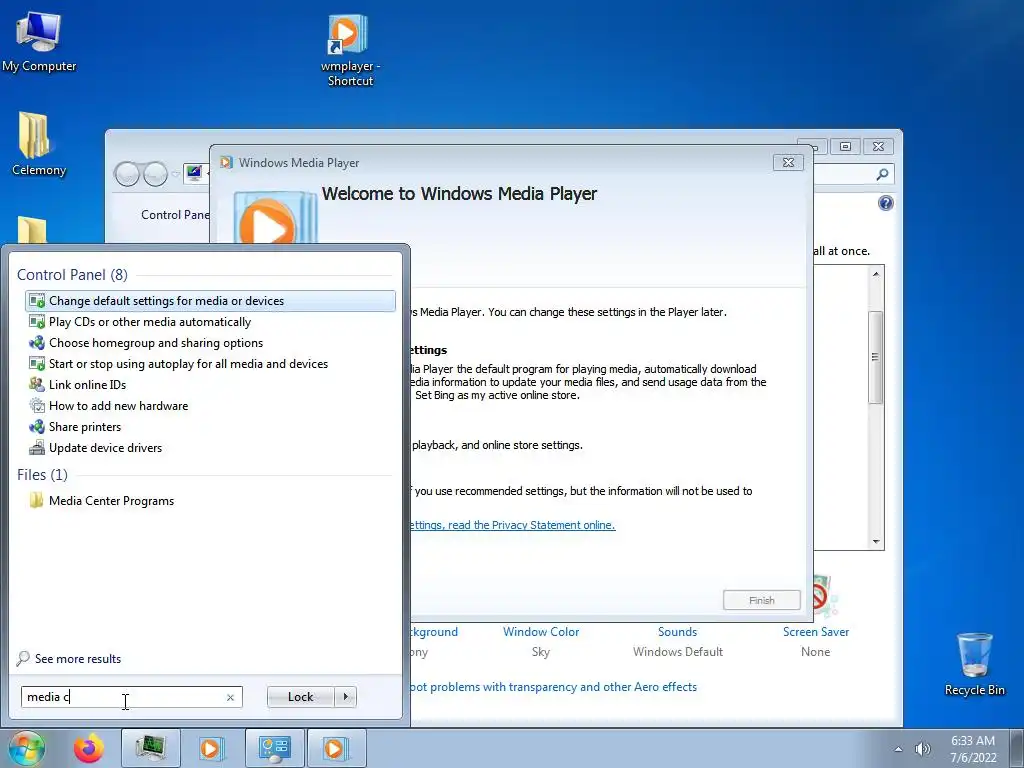Image resolution: width=1024 pixels, height=768 pixels.
Task: Open the Recycle Bin desktop icon
Action: click(x=974, y=664)
